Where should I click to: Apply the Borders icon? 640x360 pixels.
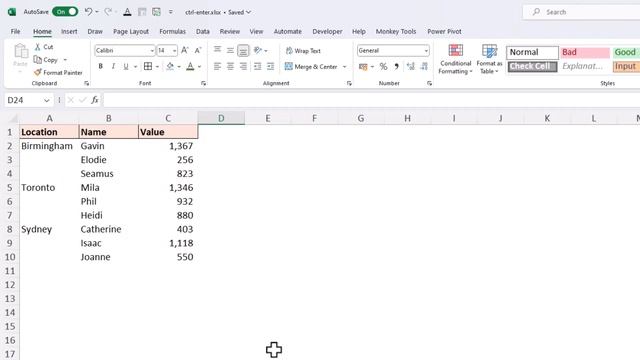[148, 66]
